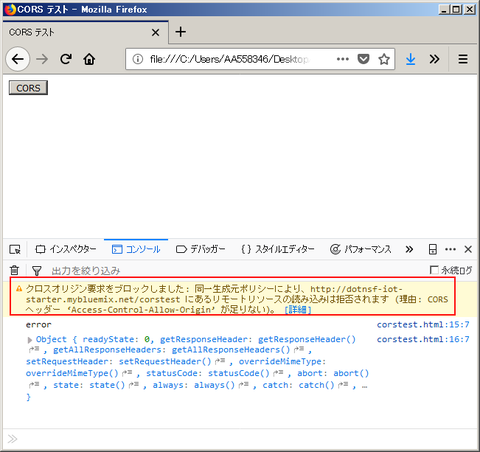Reload the page with refresh icon
Screen dimensions: 480x452
[x=66, y=59]
